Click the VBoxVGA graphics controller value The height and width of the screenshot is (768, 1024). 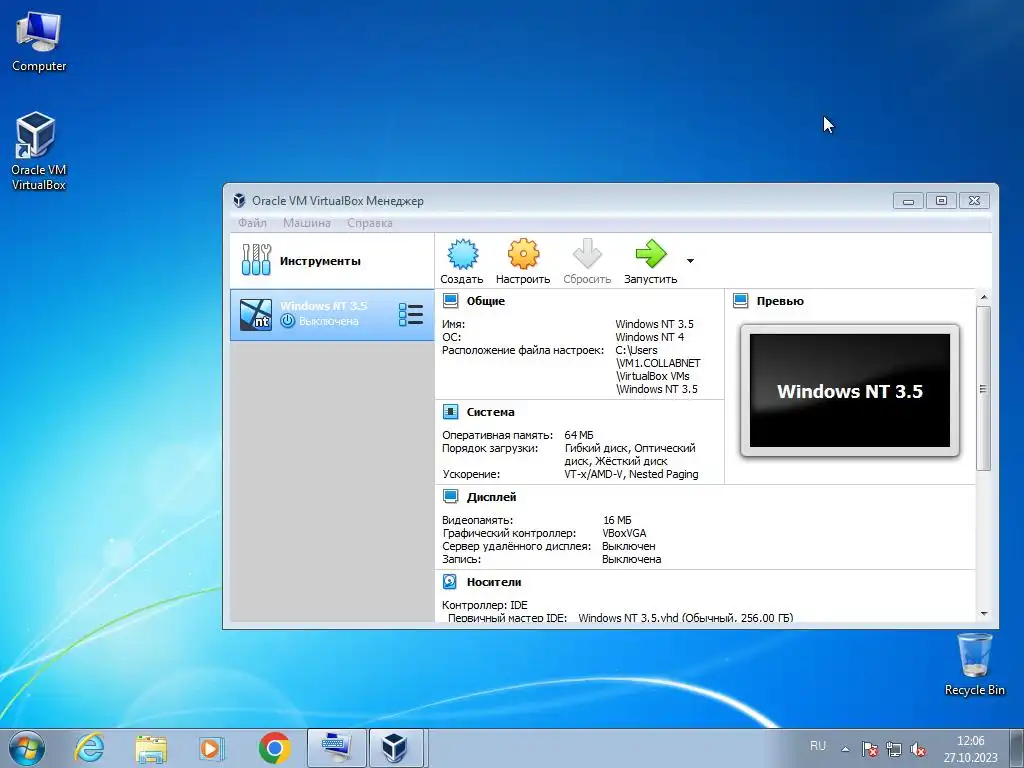click(x=624, y=533)
